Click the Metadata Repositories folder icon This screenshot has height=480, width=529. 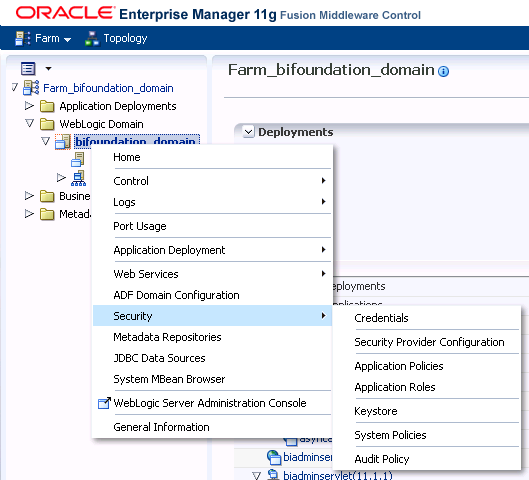(x=47, y=214)
